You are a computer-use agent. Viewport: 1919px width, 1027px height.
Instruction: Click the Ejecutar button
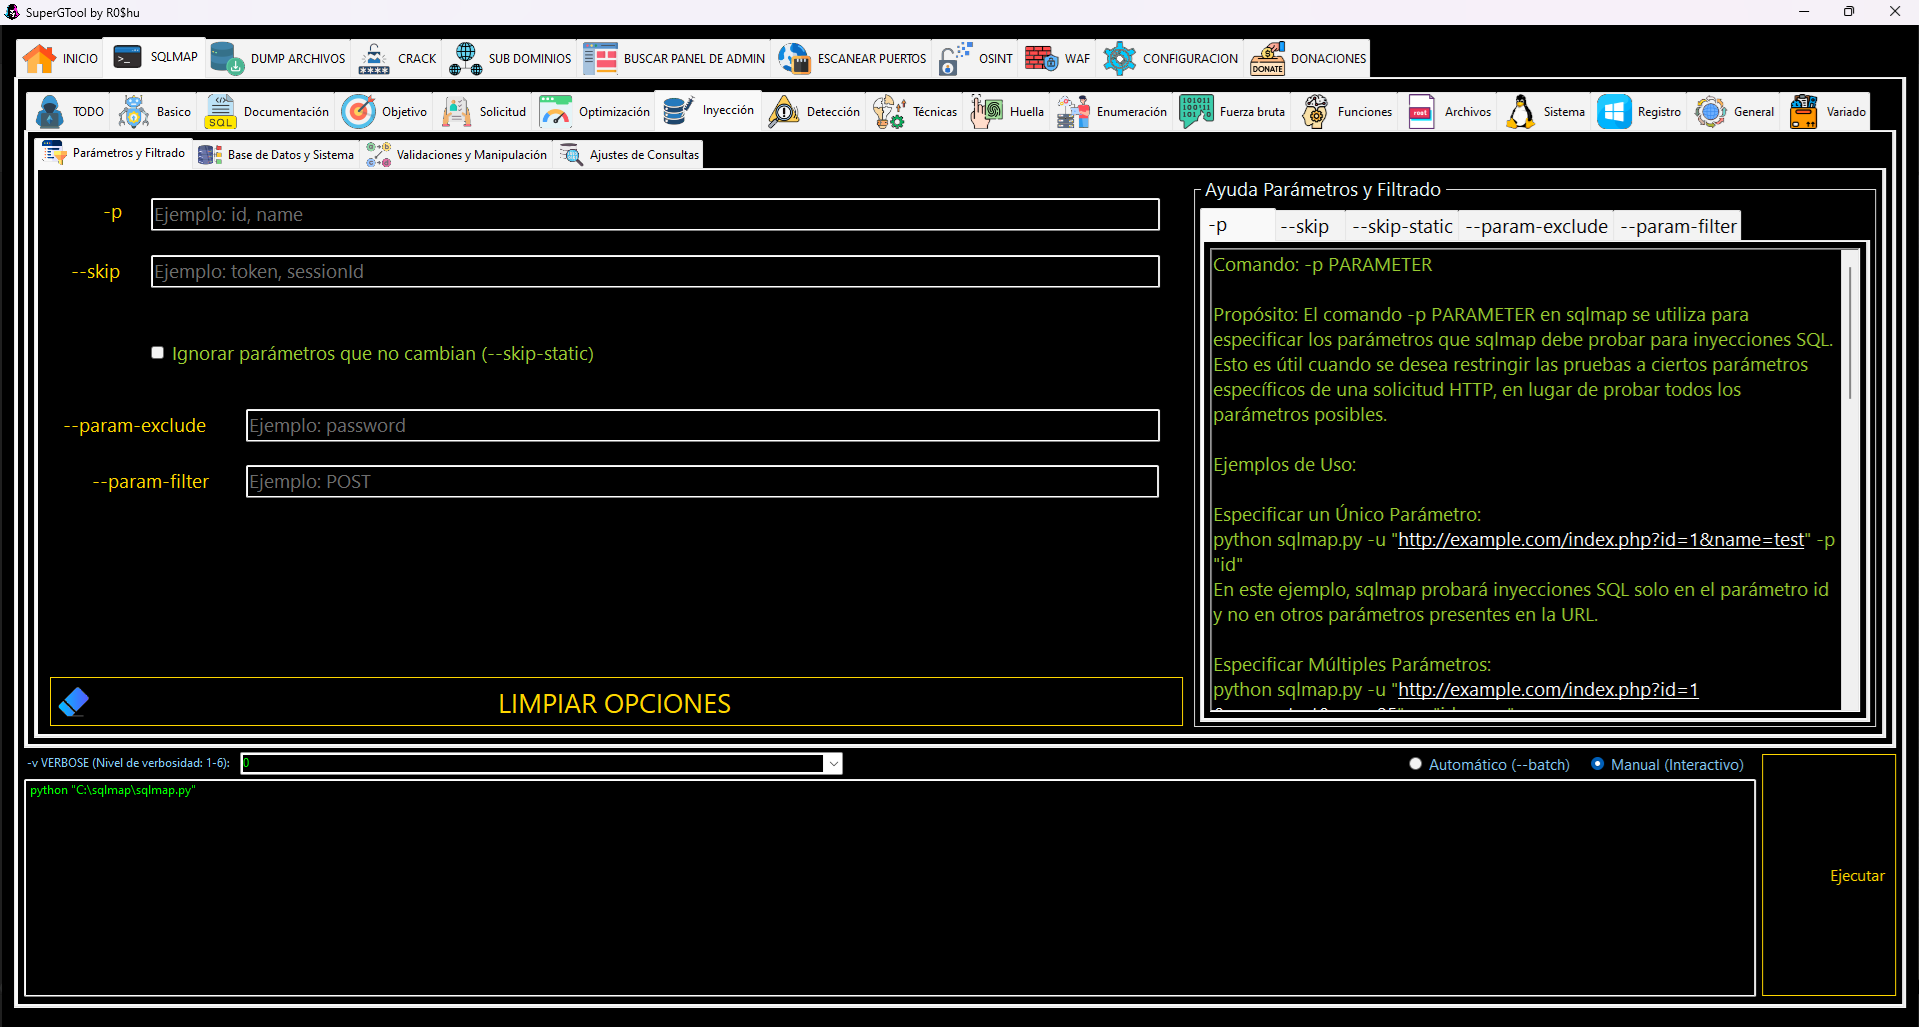click(x=1829, y=875)
